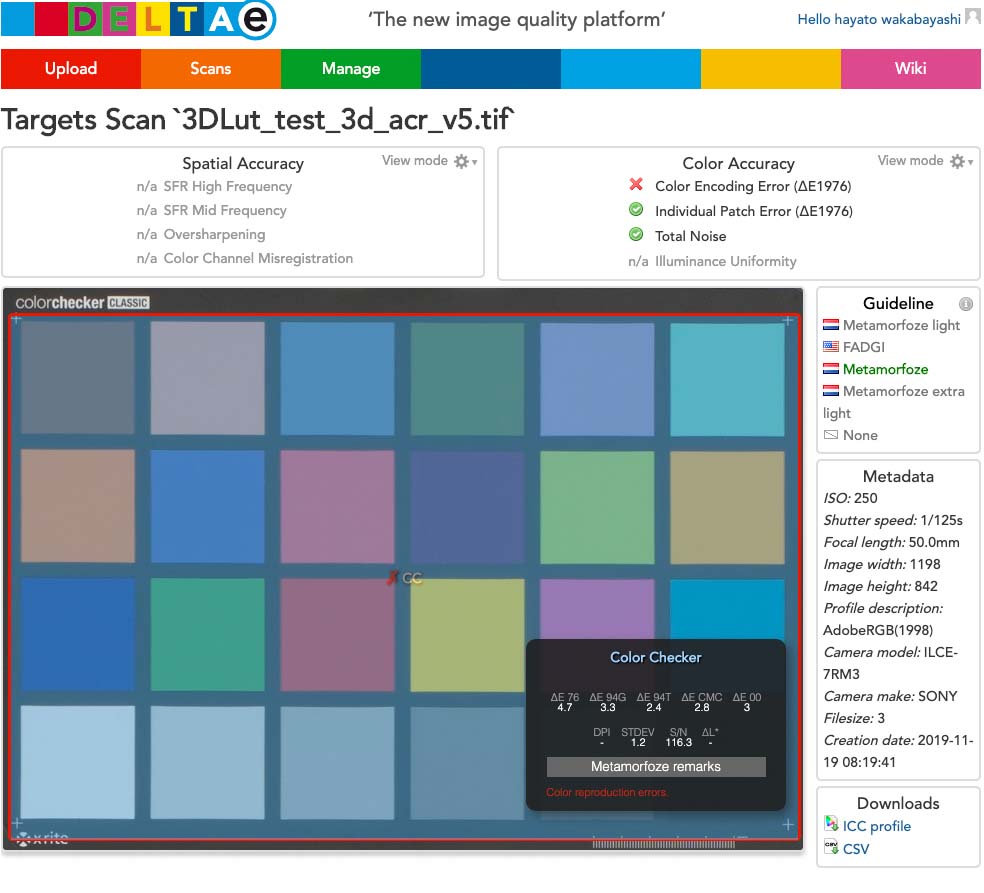Select None guideline

click(x=860, y=436)
